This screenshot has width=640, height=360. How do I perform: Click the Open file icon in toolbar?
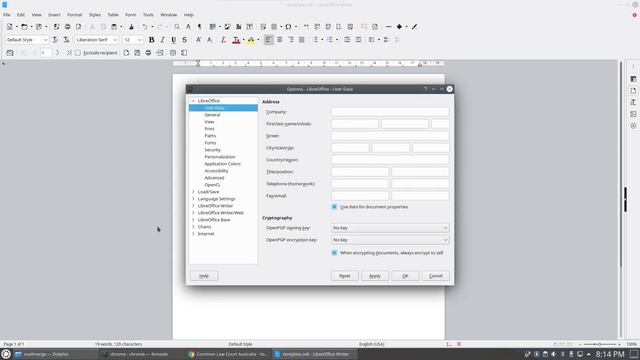(x=24, y=27)
